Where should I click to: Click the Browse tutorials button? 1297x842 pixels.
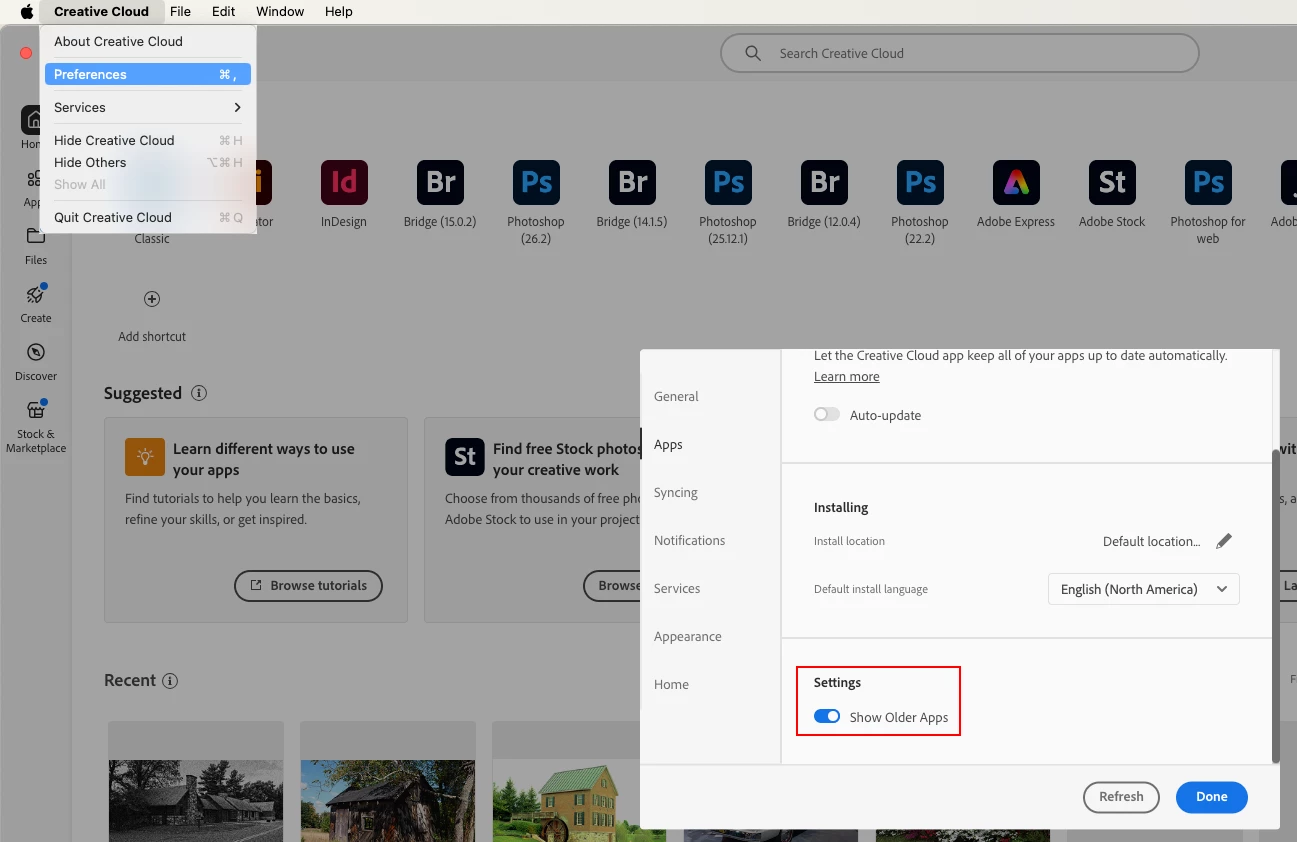pos(308,585)
